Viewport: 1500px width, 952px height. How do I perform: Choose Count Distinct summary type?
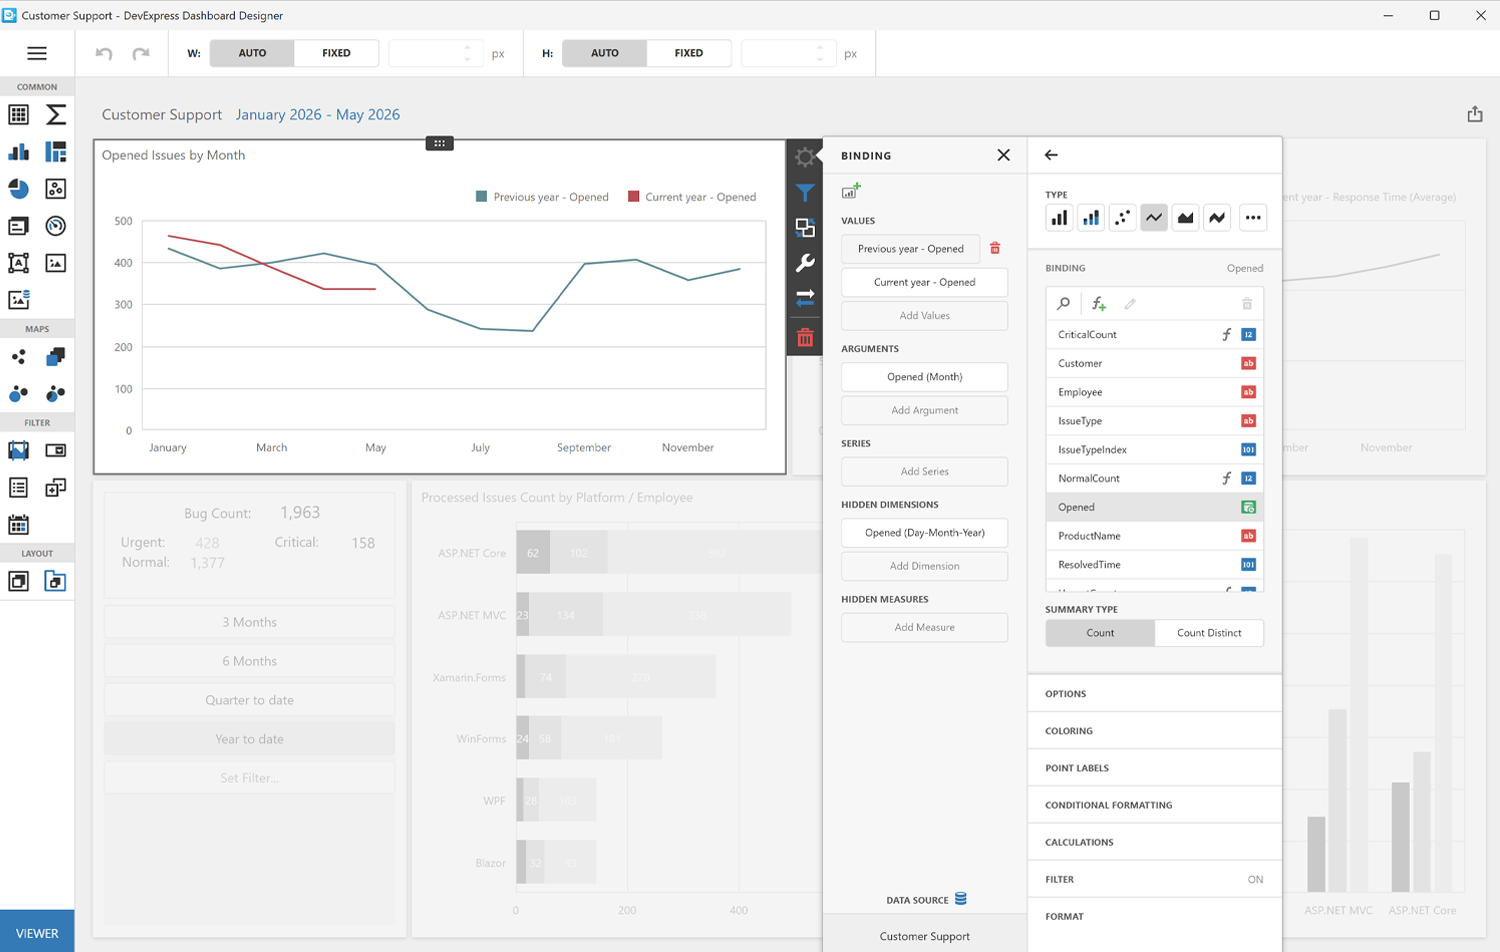tap(1209, 633)
